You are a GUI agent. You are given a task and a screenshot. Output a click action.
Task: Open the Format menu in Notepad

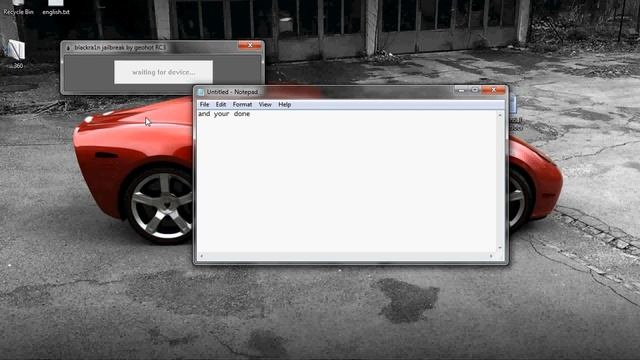[x=242, y=104]
